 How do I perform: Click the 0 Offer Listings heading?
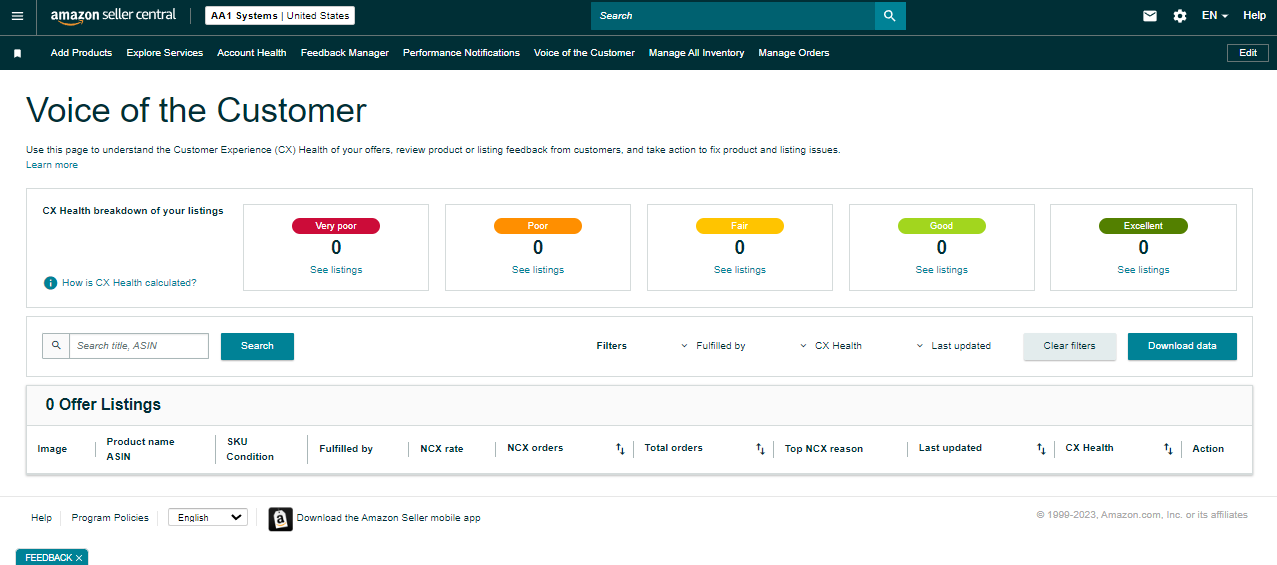[x=103, y=405]
